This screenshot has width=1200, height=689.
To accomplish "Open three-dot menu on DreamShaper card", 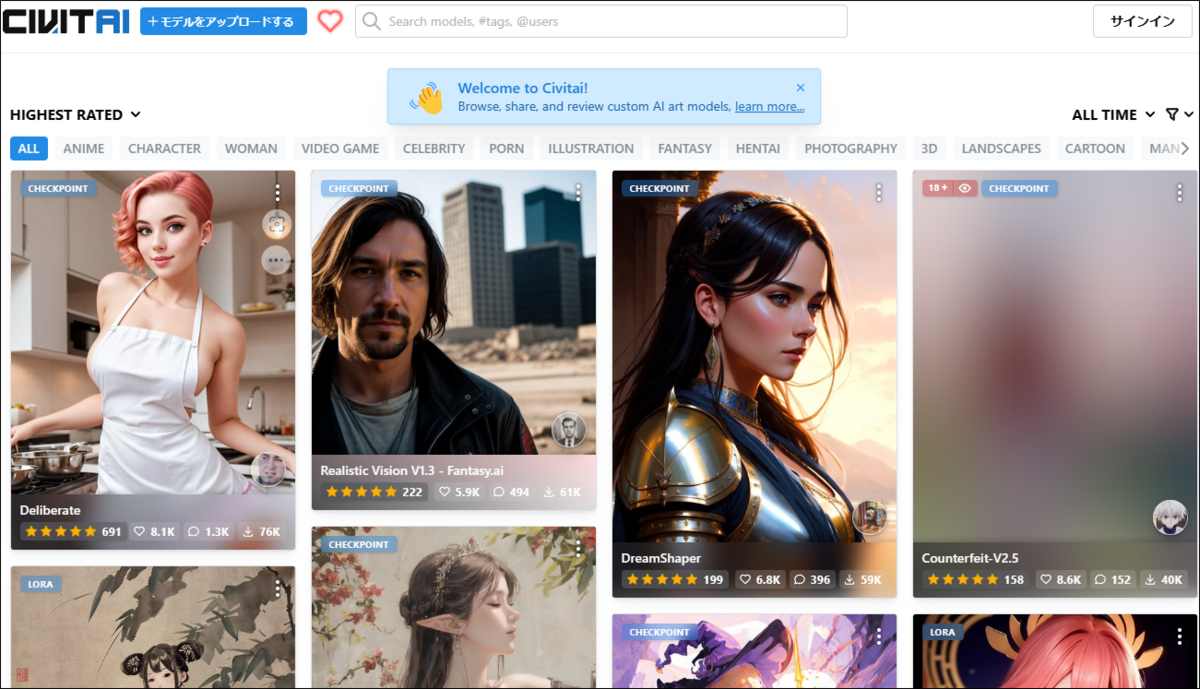I will pyautogui.click(x=879, y=192).
